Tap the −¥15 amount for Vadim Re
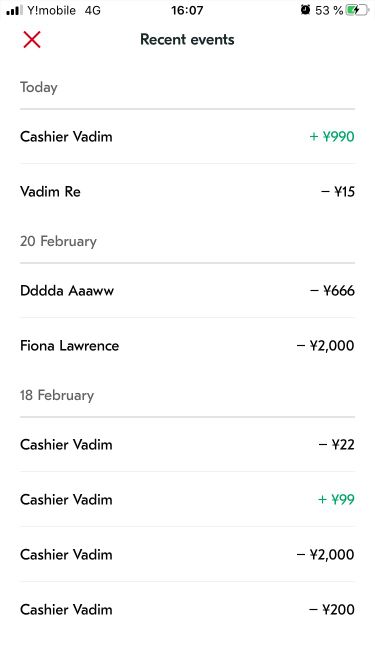The width and height of the screenshot is (375, 667). click(x=338, y=191)
